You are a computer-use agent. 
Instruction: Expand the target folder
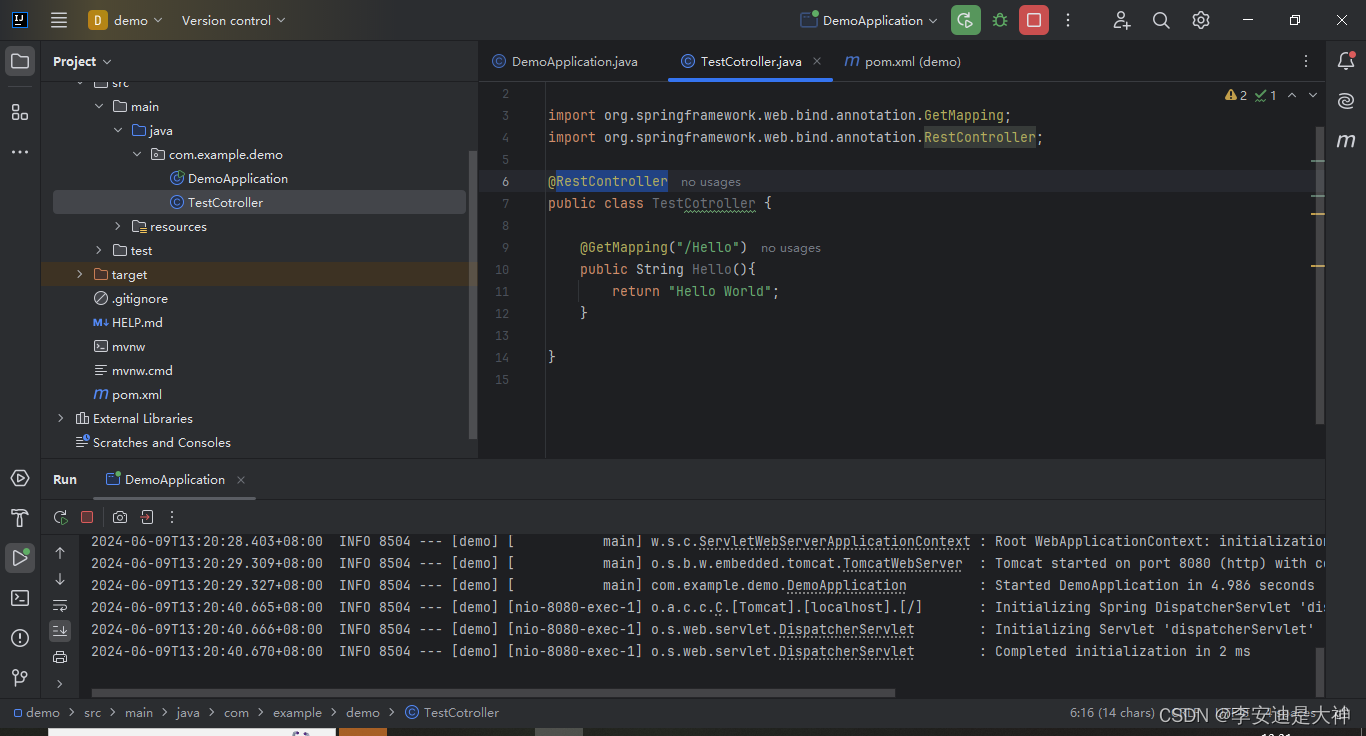pos(79,274)
